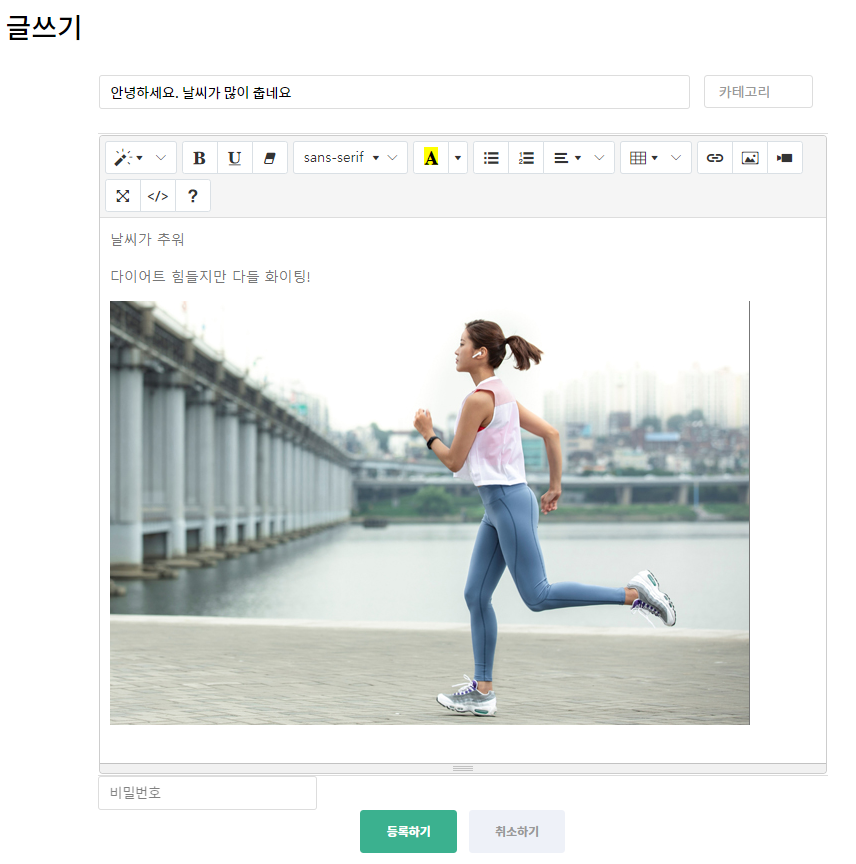Screen dimensions: 856x864
Task: Apply an unordered bullet list
Action: click(x=490, y=157)
